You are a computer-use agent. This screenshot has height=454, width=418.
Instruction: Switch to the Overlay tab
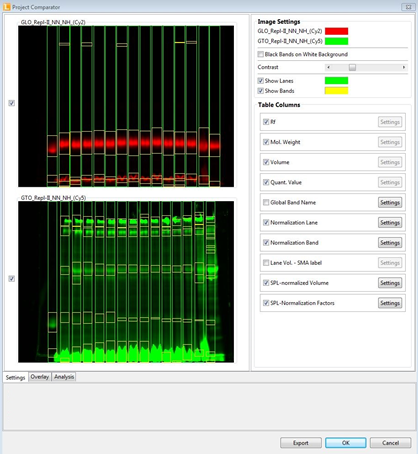pyautogui.click(x=40, y=377)
